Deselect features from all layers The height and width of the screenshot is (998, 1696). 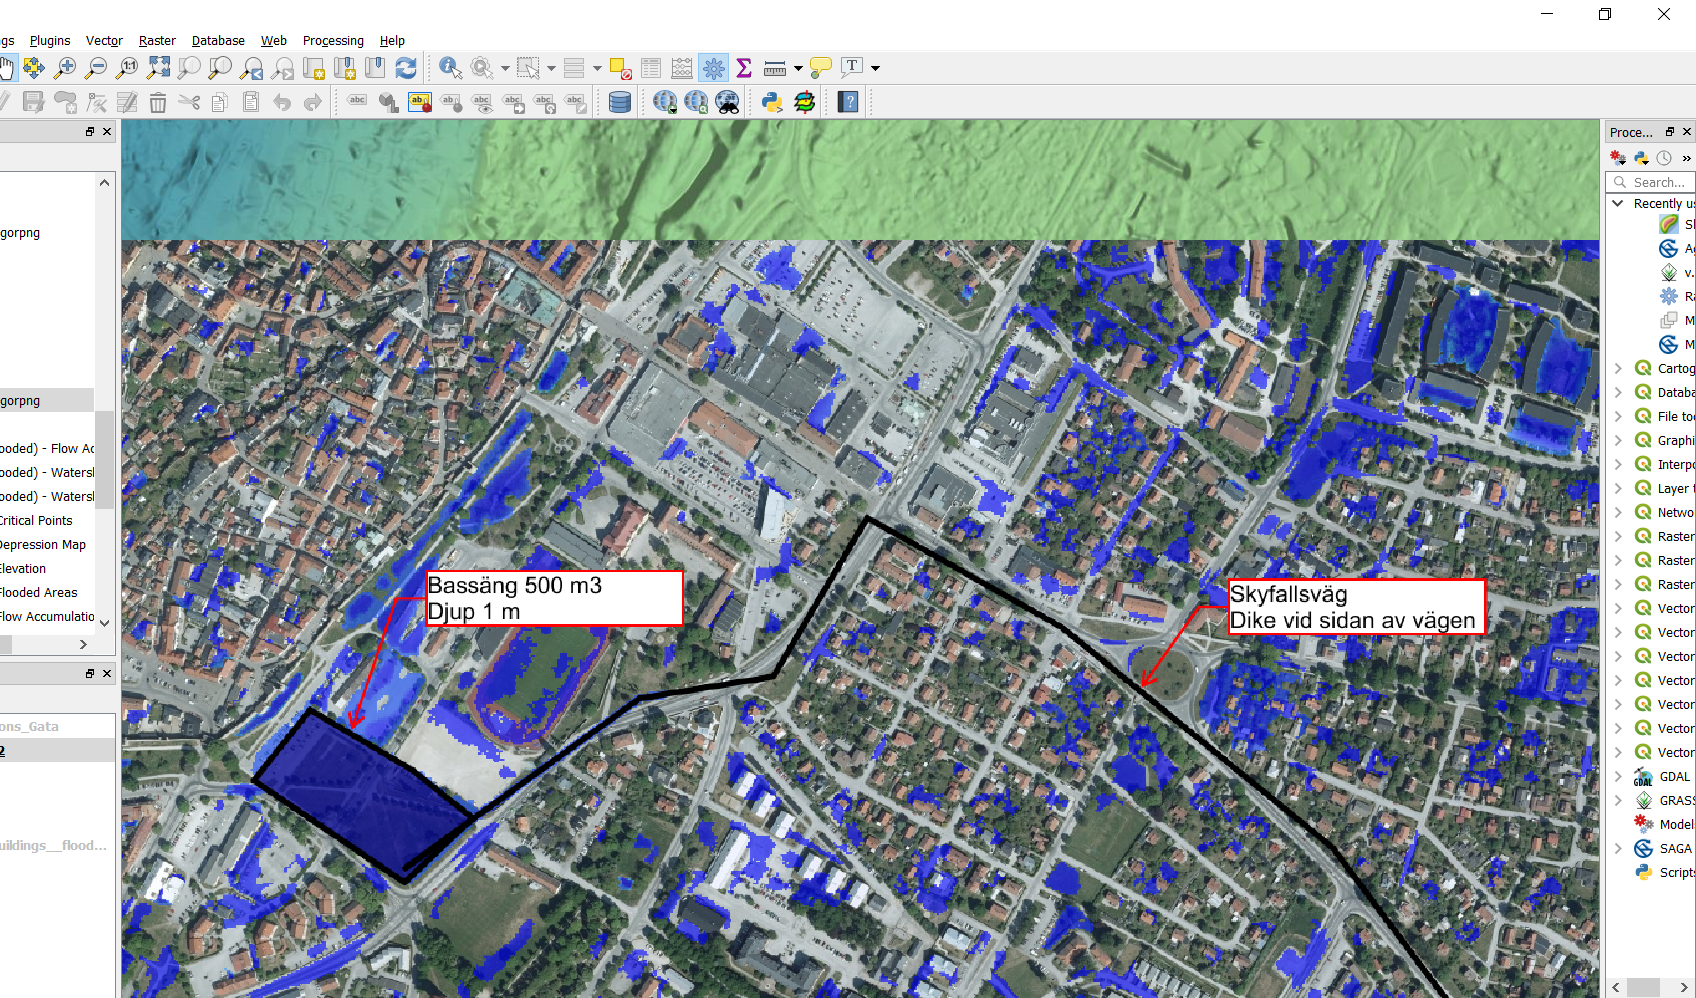tap(620, 68)
